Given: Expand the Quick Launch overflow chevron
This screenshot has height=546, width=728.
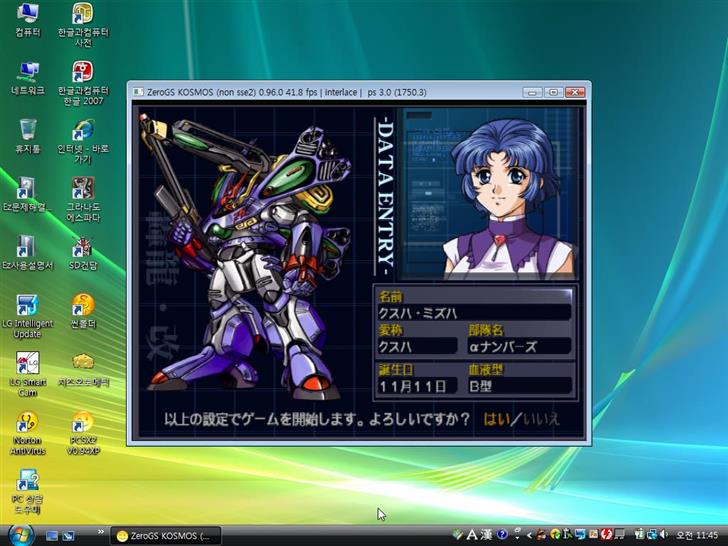Looking at the screenshot, I should click(x=100, y=532).
